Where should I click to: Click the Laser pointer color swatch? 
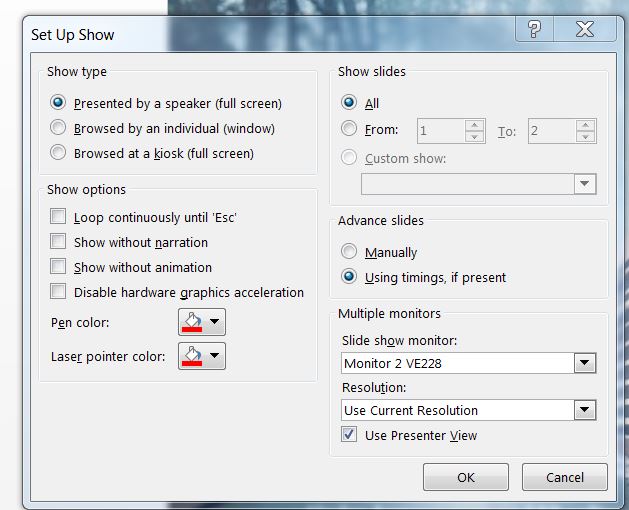click(x=192, y=356)
